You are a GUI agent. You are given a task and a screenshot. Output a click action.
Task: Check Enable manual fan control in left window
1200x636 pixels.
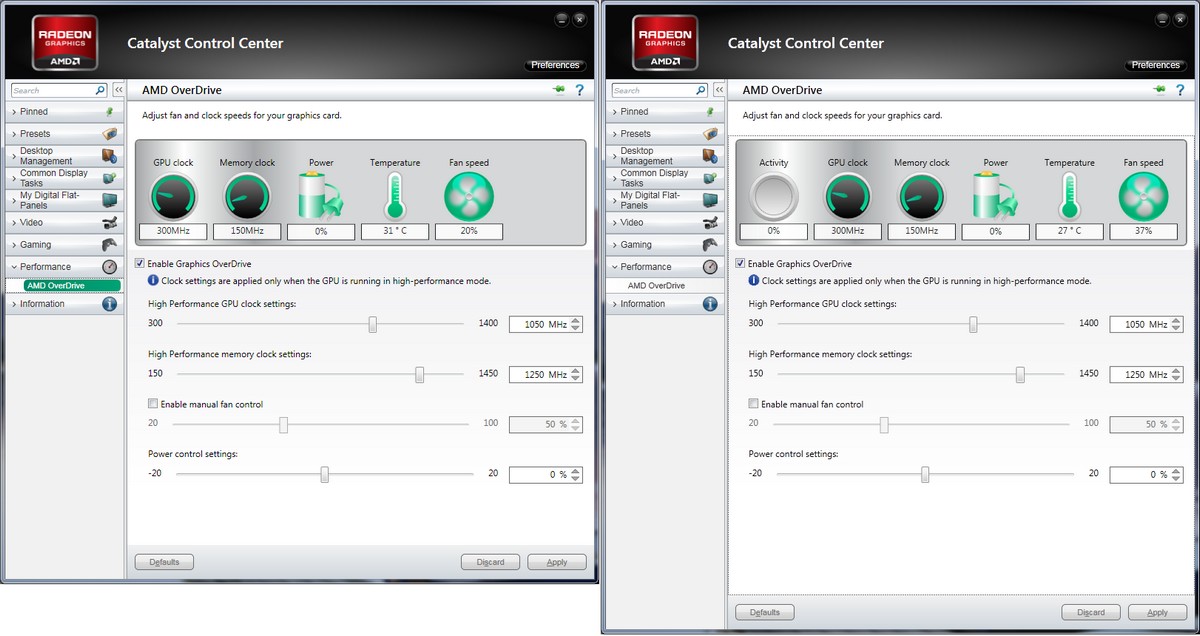(153, 404)
